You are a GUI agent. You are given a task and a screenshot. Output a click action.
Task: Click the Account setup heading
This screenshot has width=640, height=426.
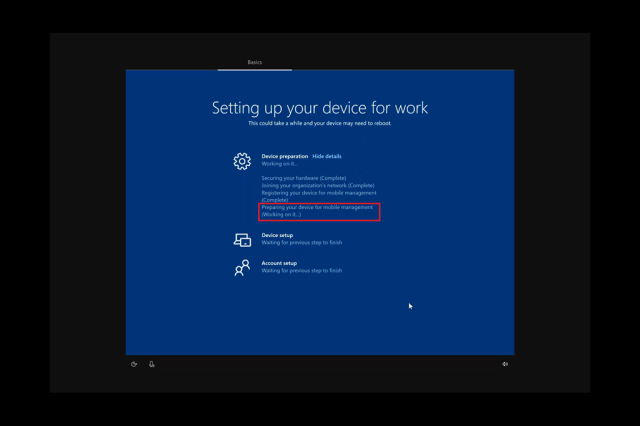pyautogui.click(x=279, y=263)
